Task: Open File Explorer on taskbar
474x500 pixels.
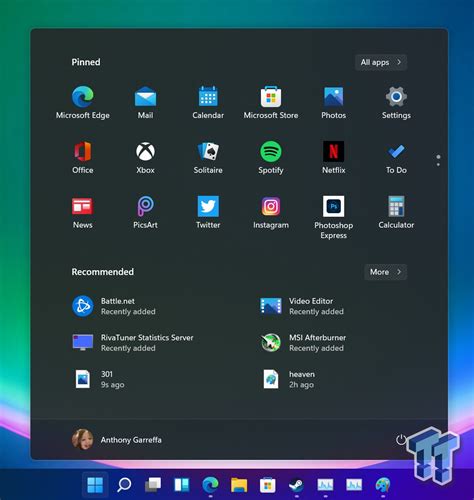Action: pos(239,485)
